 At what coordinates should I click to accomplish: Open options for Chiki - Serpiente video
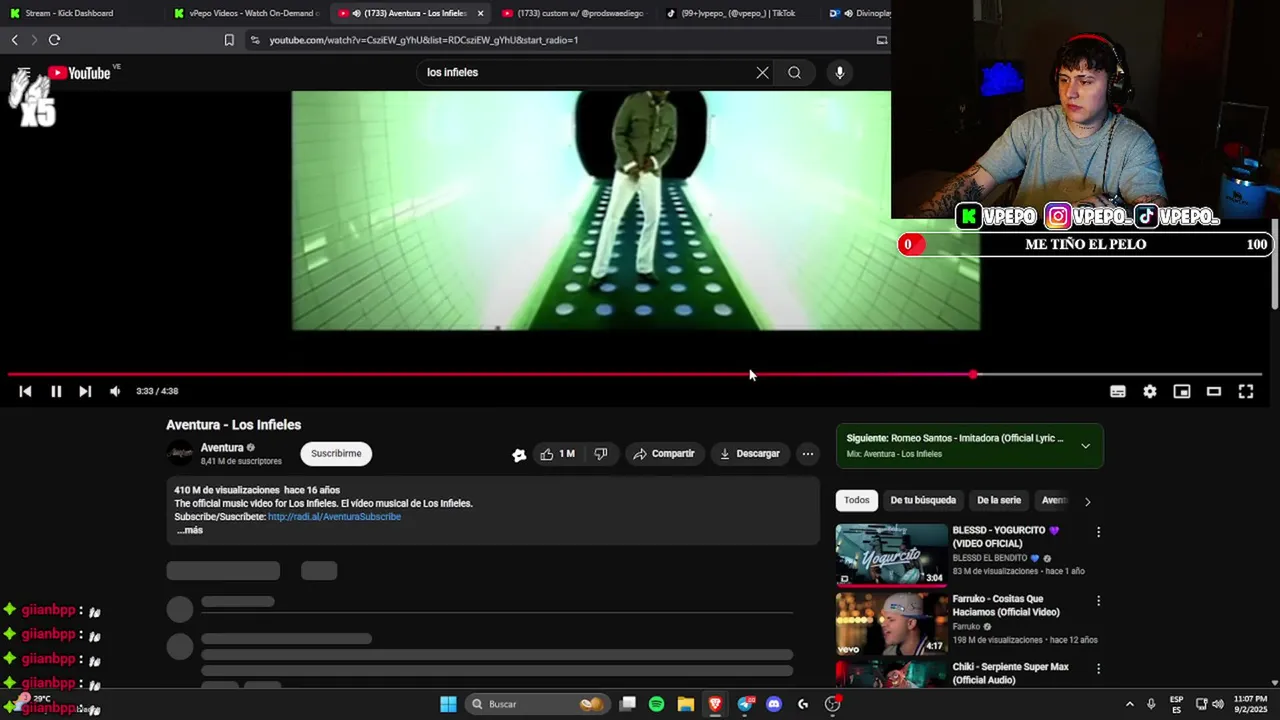(x=1098, y=669)
